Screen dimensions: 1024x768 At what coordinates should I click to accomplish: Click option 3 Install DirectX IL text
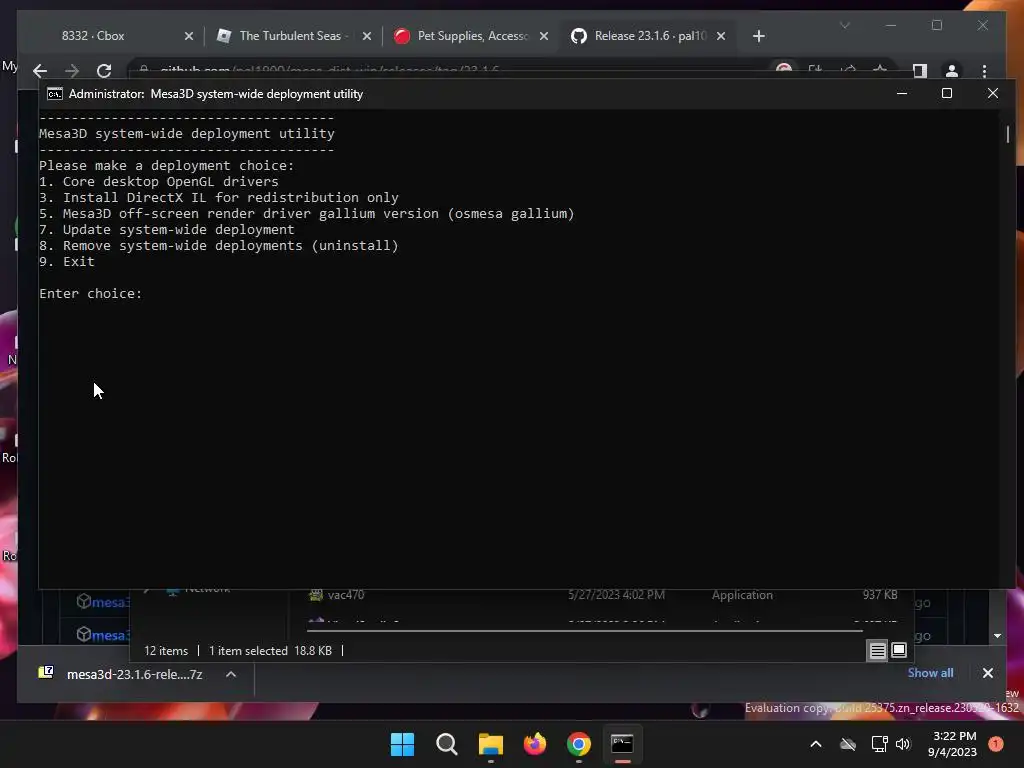pos(219,197)
